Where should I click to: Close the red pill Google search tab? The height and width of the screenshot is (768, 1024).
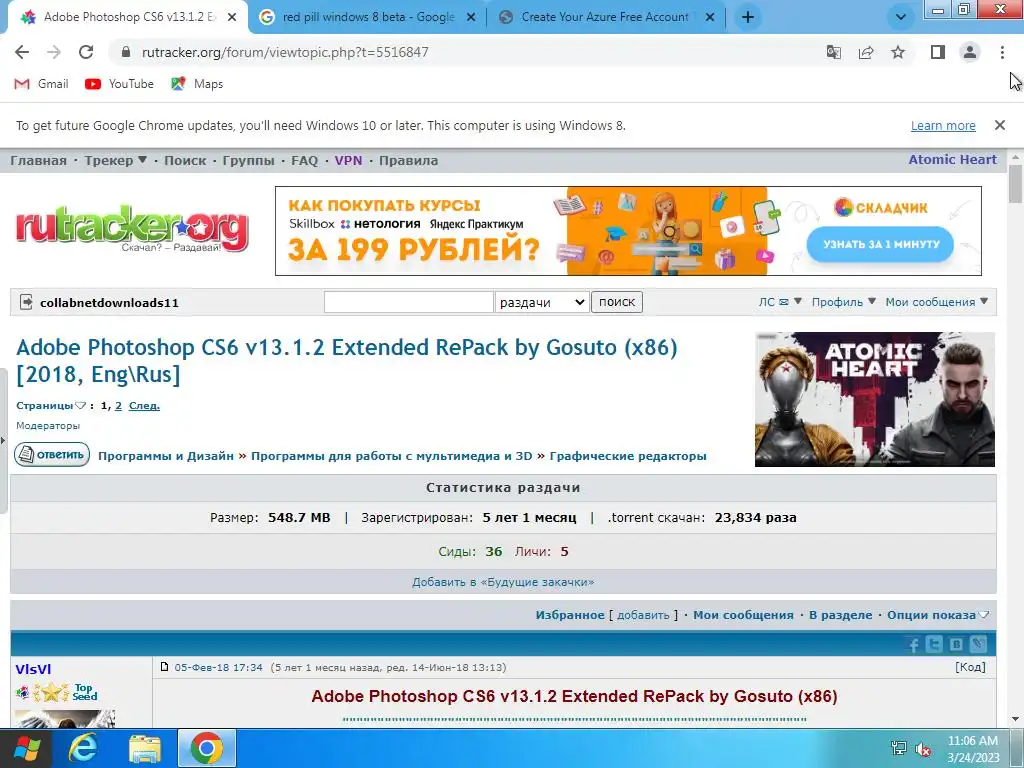pos(471,18)
